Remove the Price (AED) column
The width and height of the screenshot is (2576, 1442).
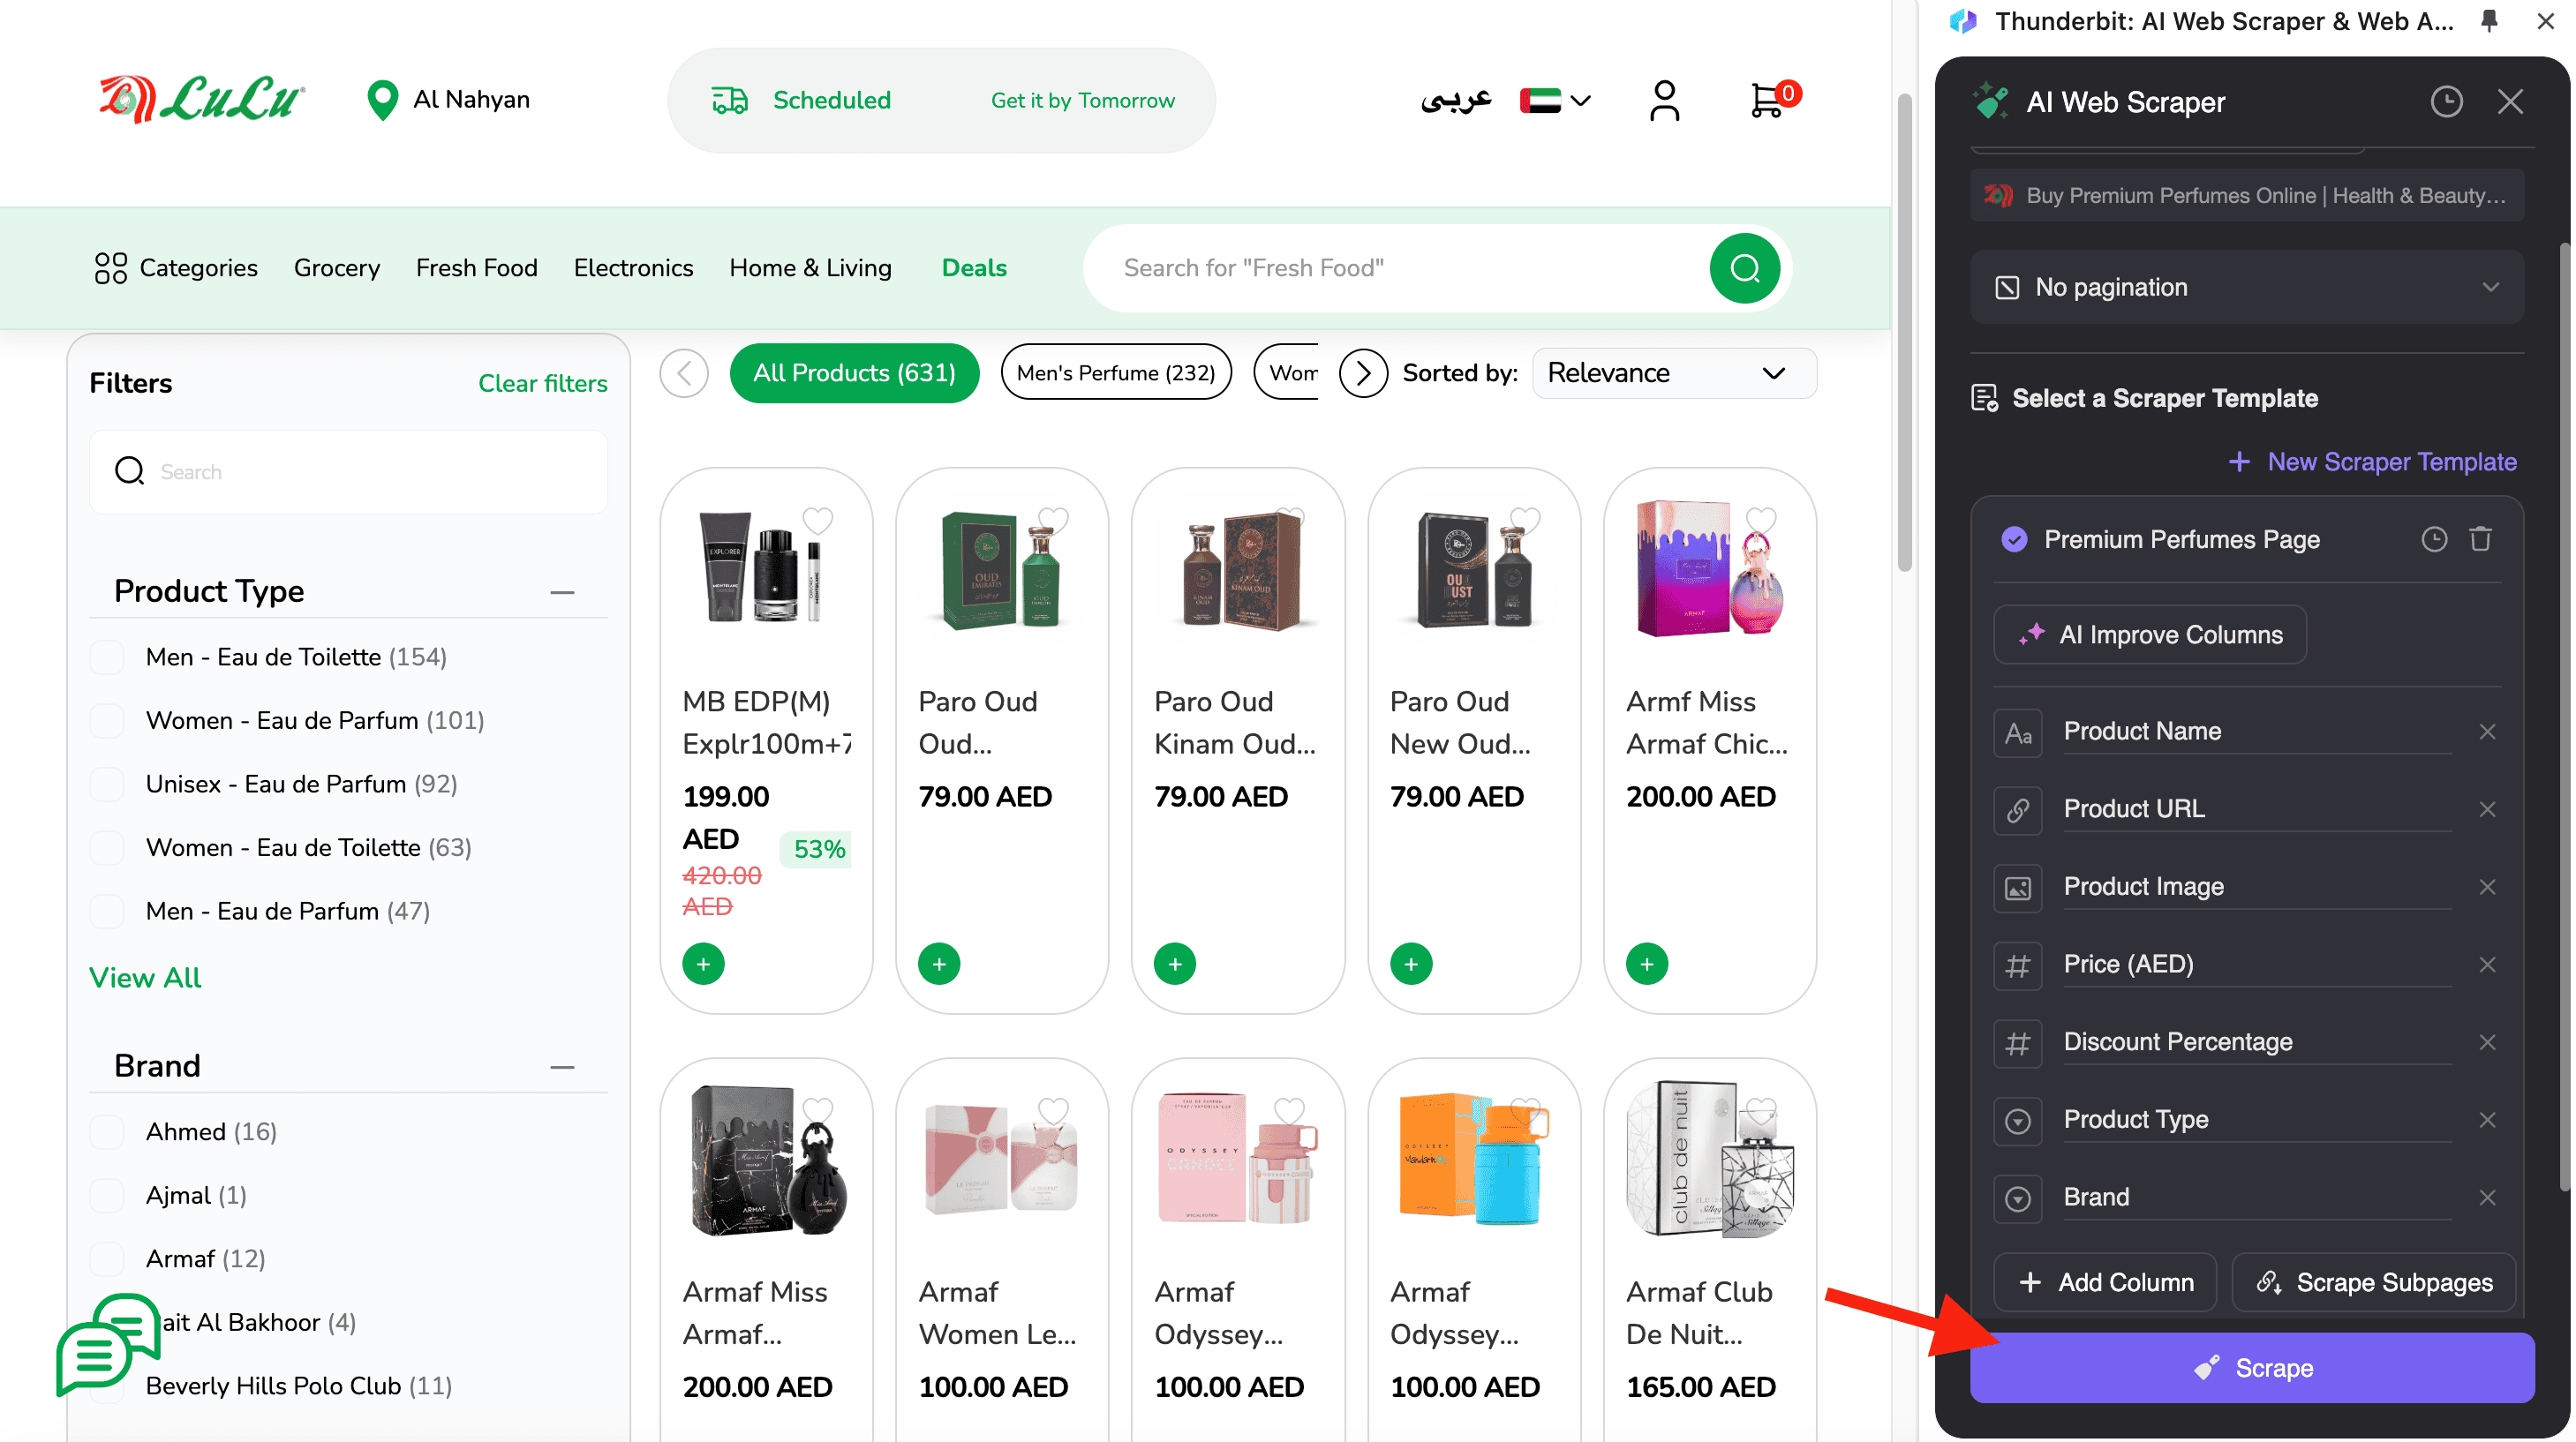(x=2488, y=965)
